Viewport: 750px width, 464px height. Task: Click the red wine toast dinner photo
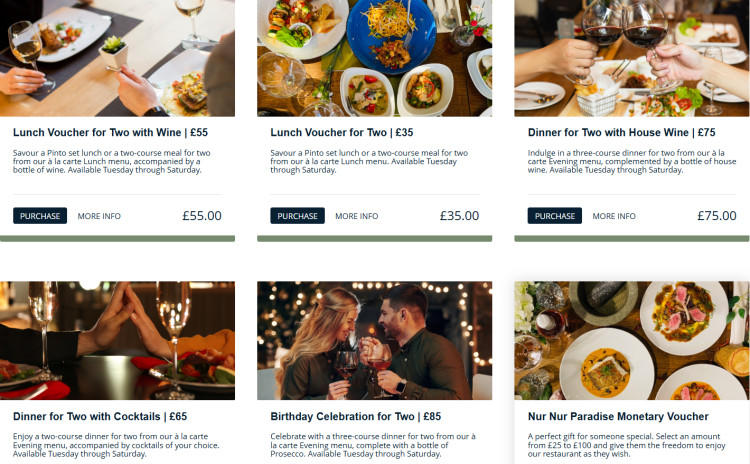tap(632, 58)
